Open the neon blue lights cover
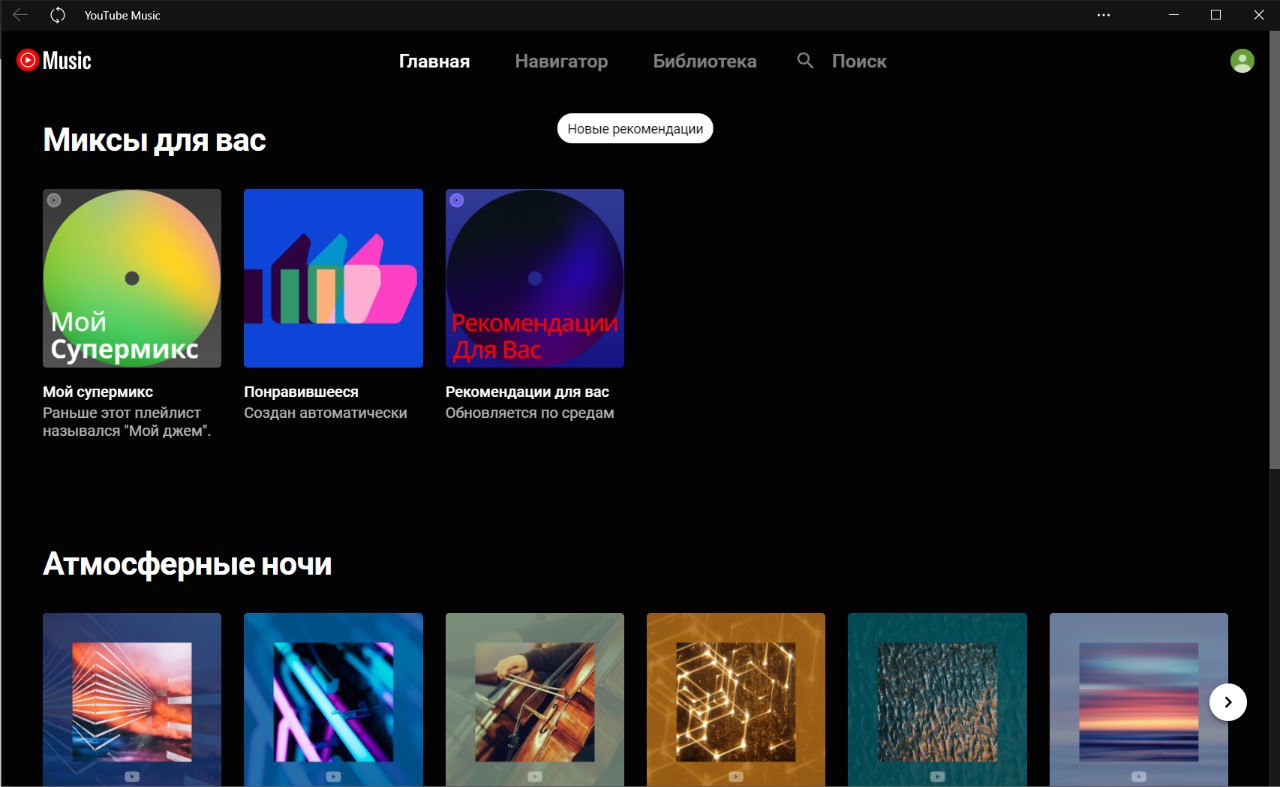1280x787 pixels. (333, 700)
